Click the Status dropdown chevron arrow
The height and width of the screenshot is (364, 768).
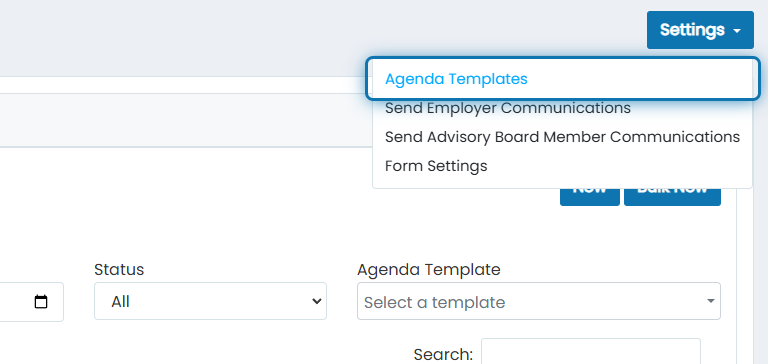316,301
